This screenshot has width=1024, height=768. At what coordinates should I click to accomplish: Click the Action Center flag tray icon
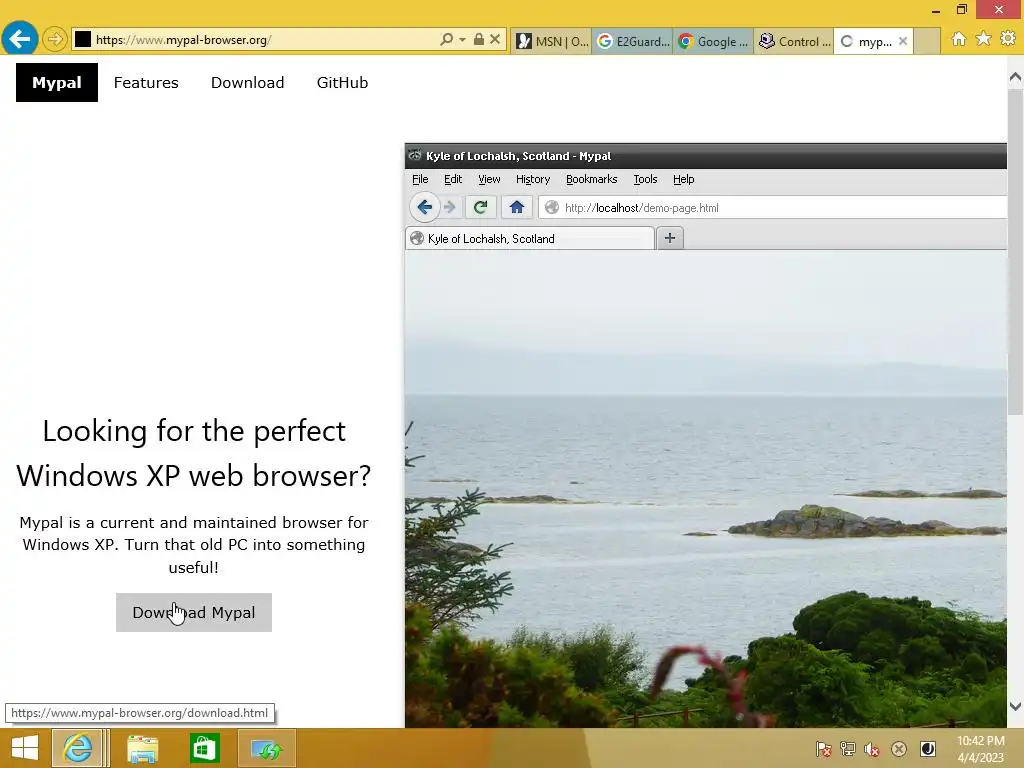pos(823,749)
